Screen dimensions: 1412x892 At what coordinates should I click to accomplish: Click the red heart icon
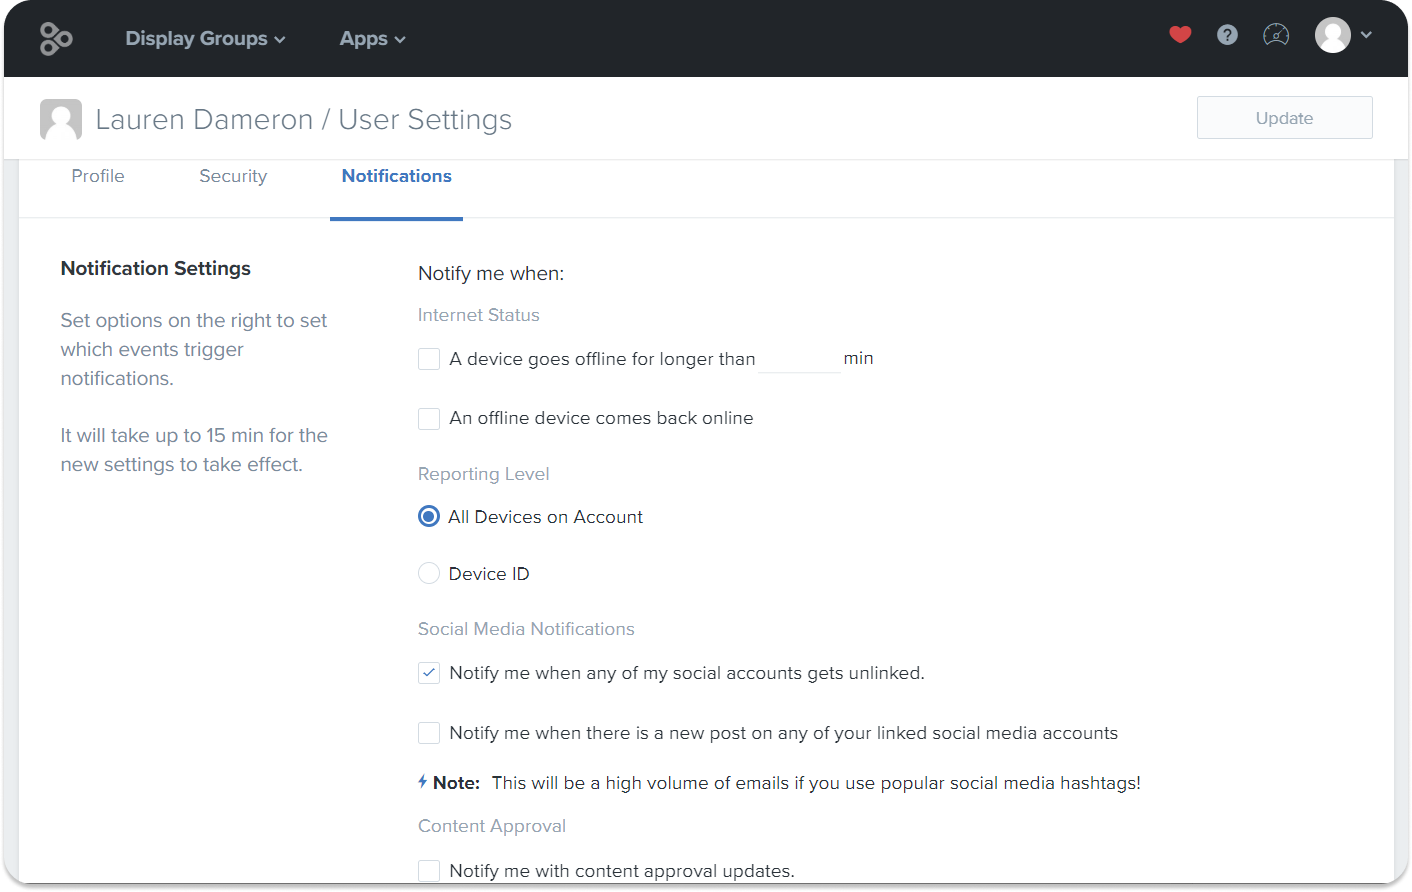(x=1180, y=35)
